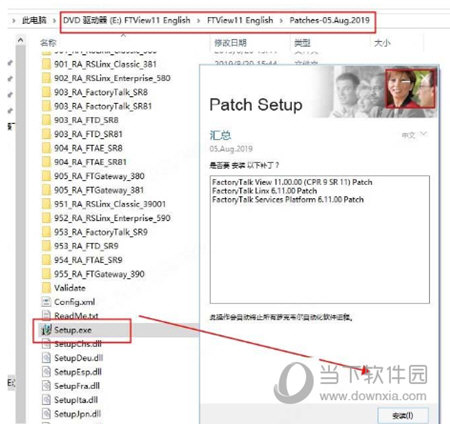Click the ReadMe.txt file icon
Image resolution: width=450 pixels, height=424 pixels.
click(x=46, y=315)
